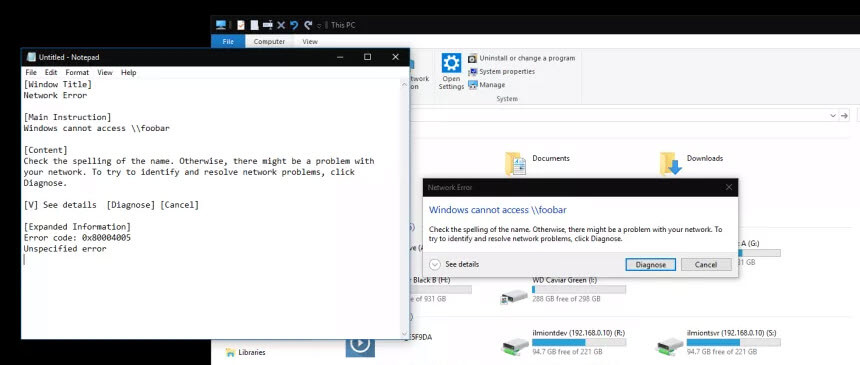Click the Redo arrow in quick access toolbar
Screen dimensions: 860x365
click(x=308, y=25)
